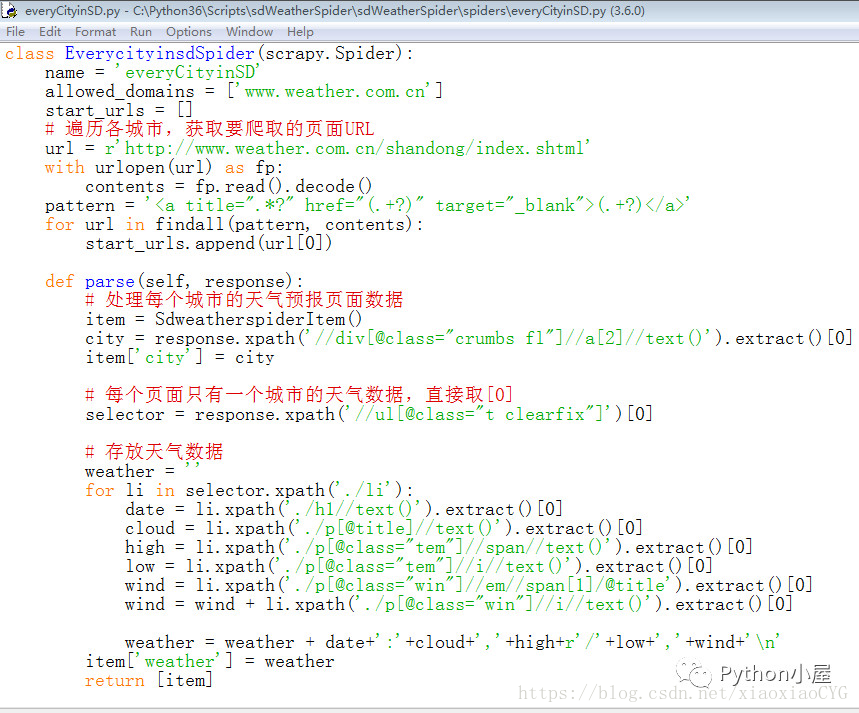
Task: Open the Window menu
Action: (x=249, y=32)
